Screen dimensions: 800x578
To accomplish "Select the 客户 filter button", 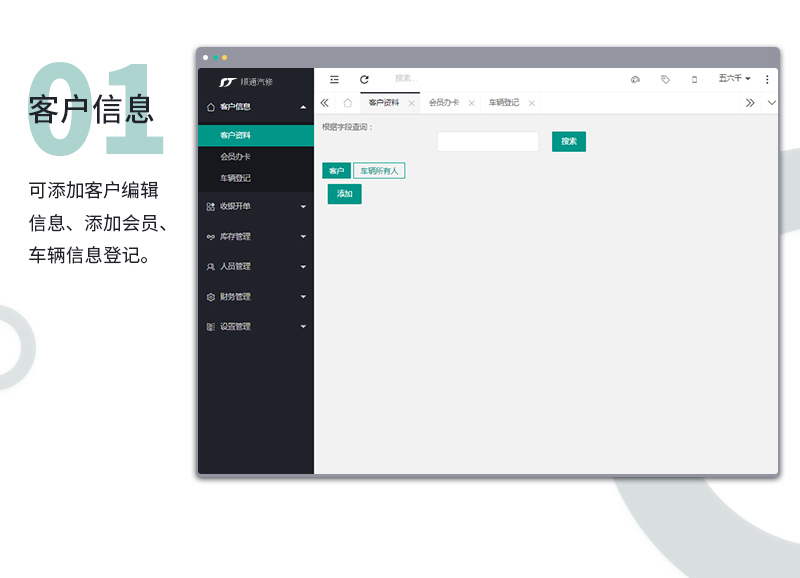I will click(x=336, y=171).
